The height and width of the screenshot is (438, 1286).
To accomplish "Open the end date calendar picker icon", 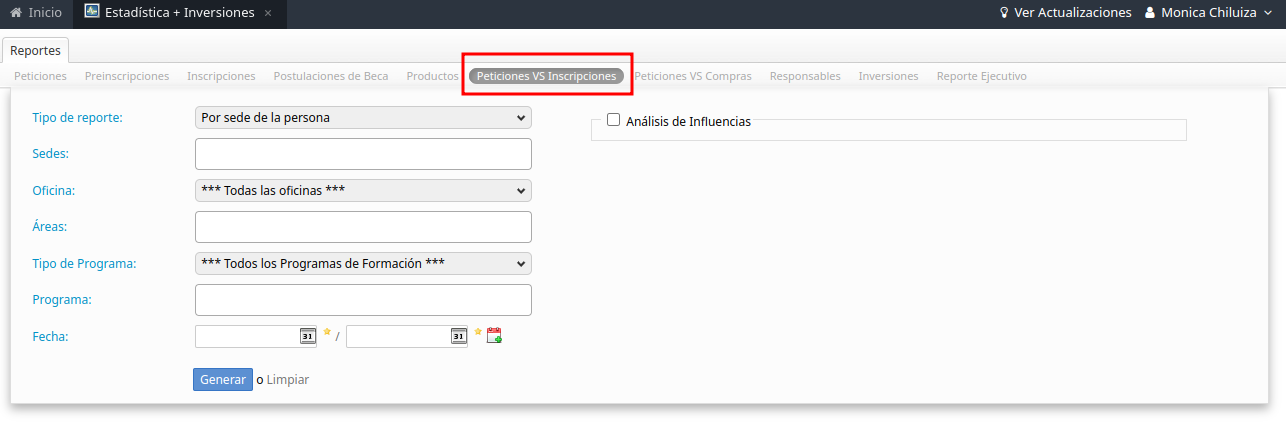I will [x=458, y=337].
